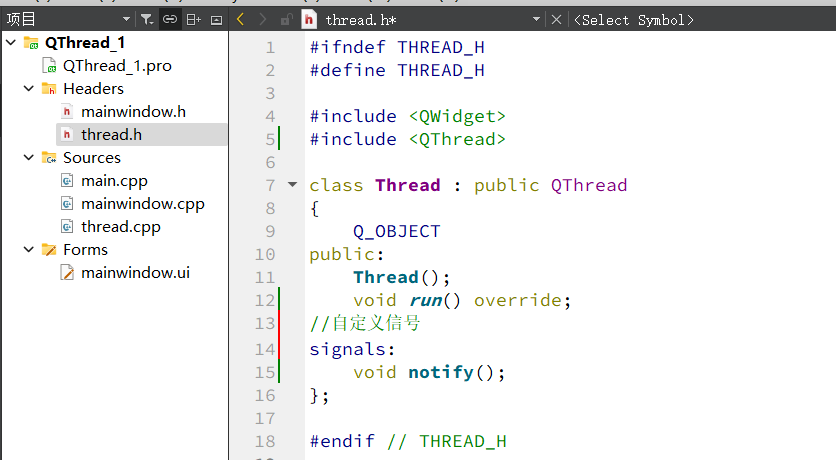Viewport: 836px width, 460px height.
Task: Click the 'override' keyword
Action: [518, 300]
